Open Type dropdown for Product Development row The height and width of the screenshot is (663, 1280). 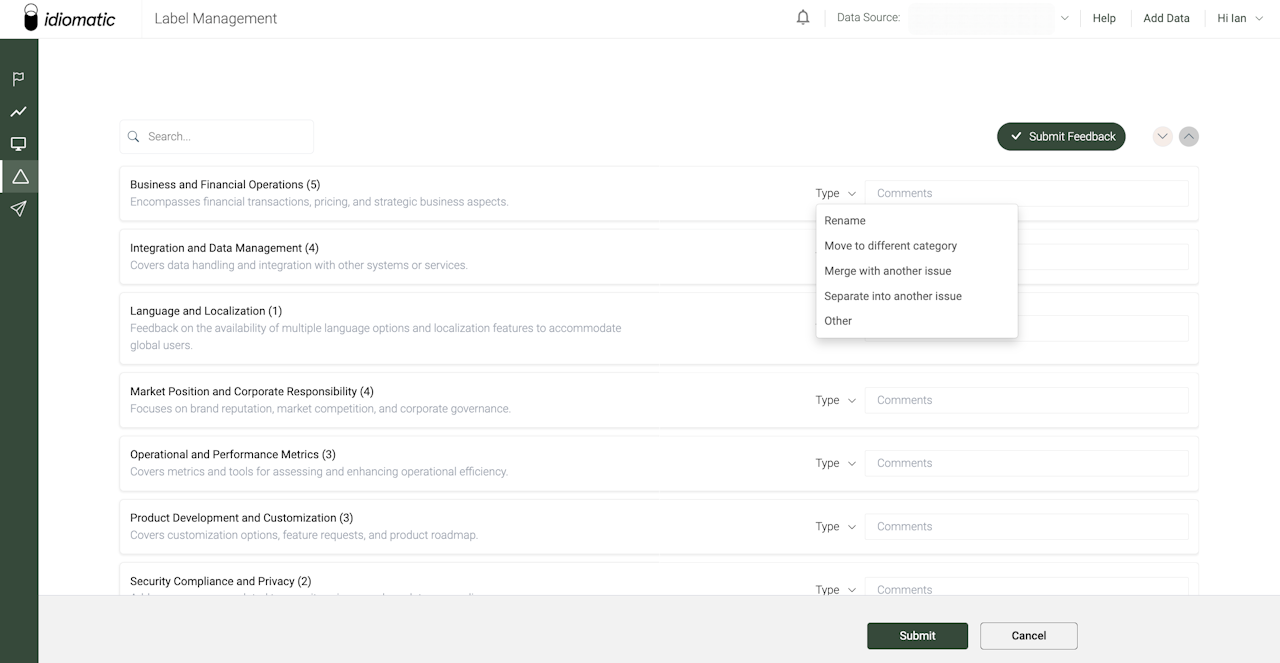pos(836,527)
